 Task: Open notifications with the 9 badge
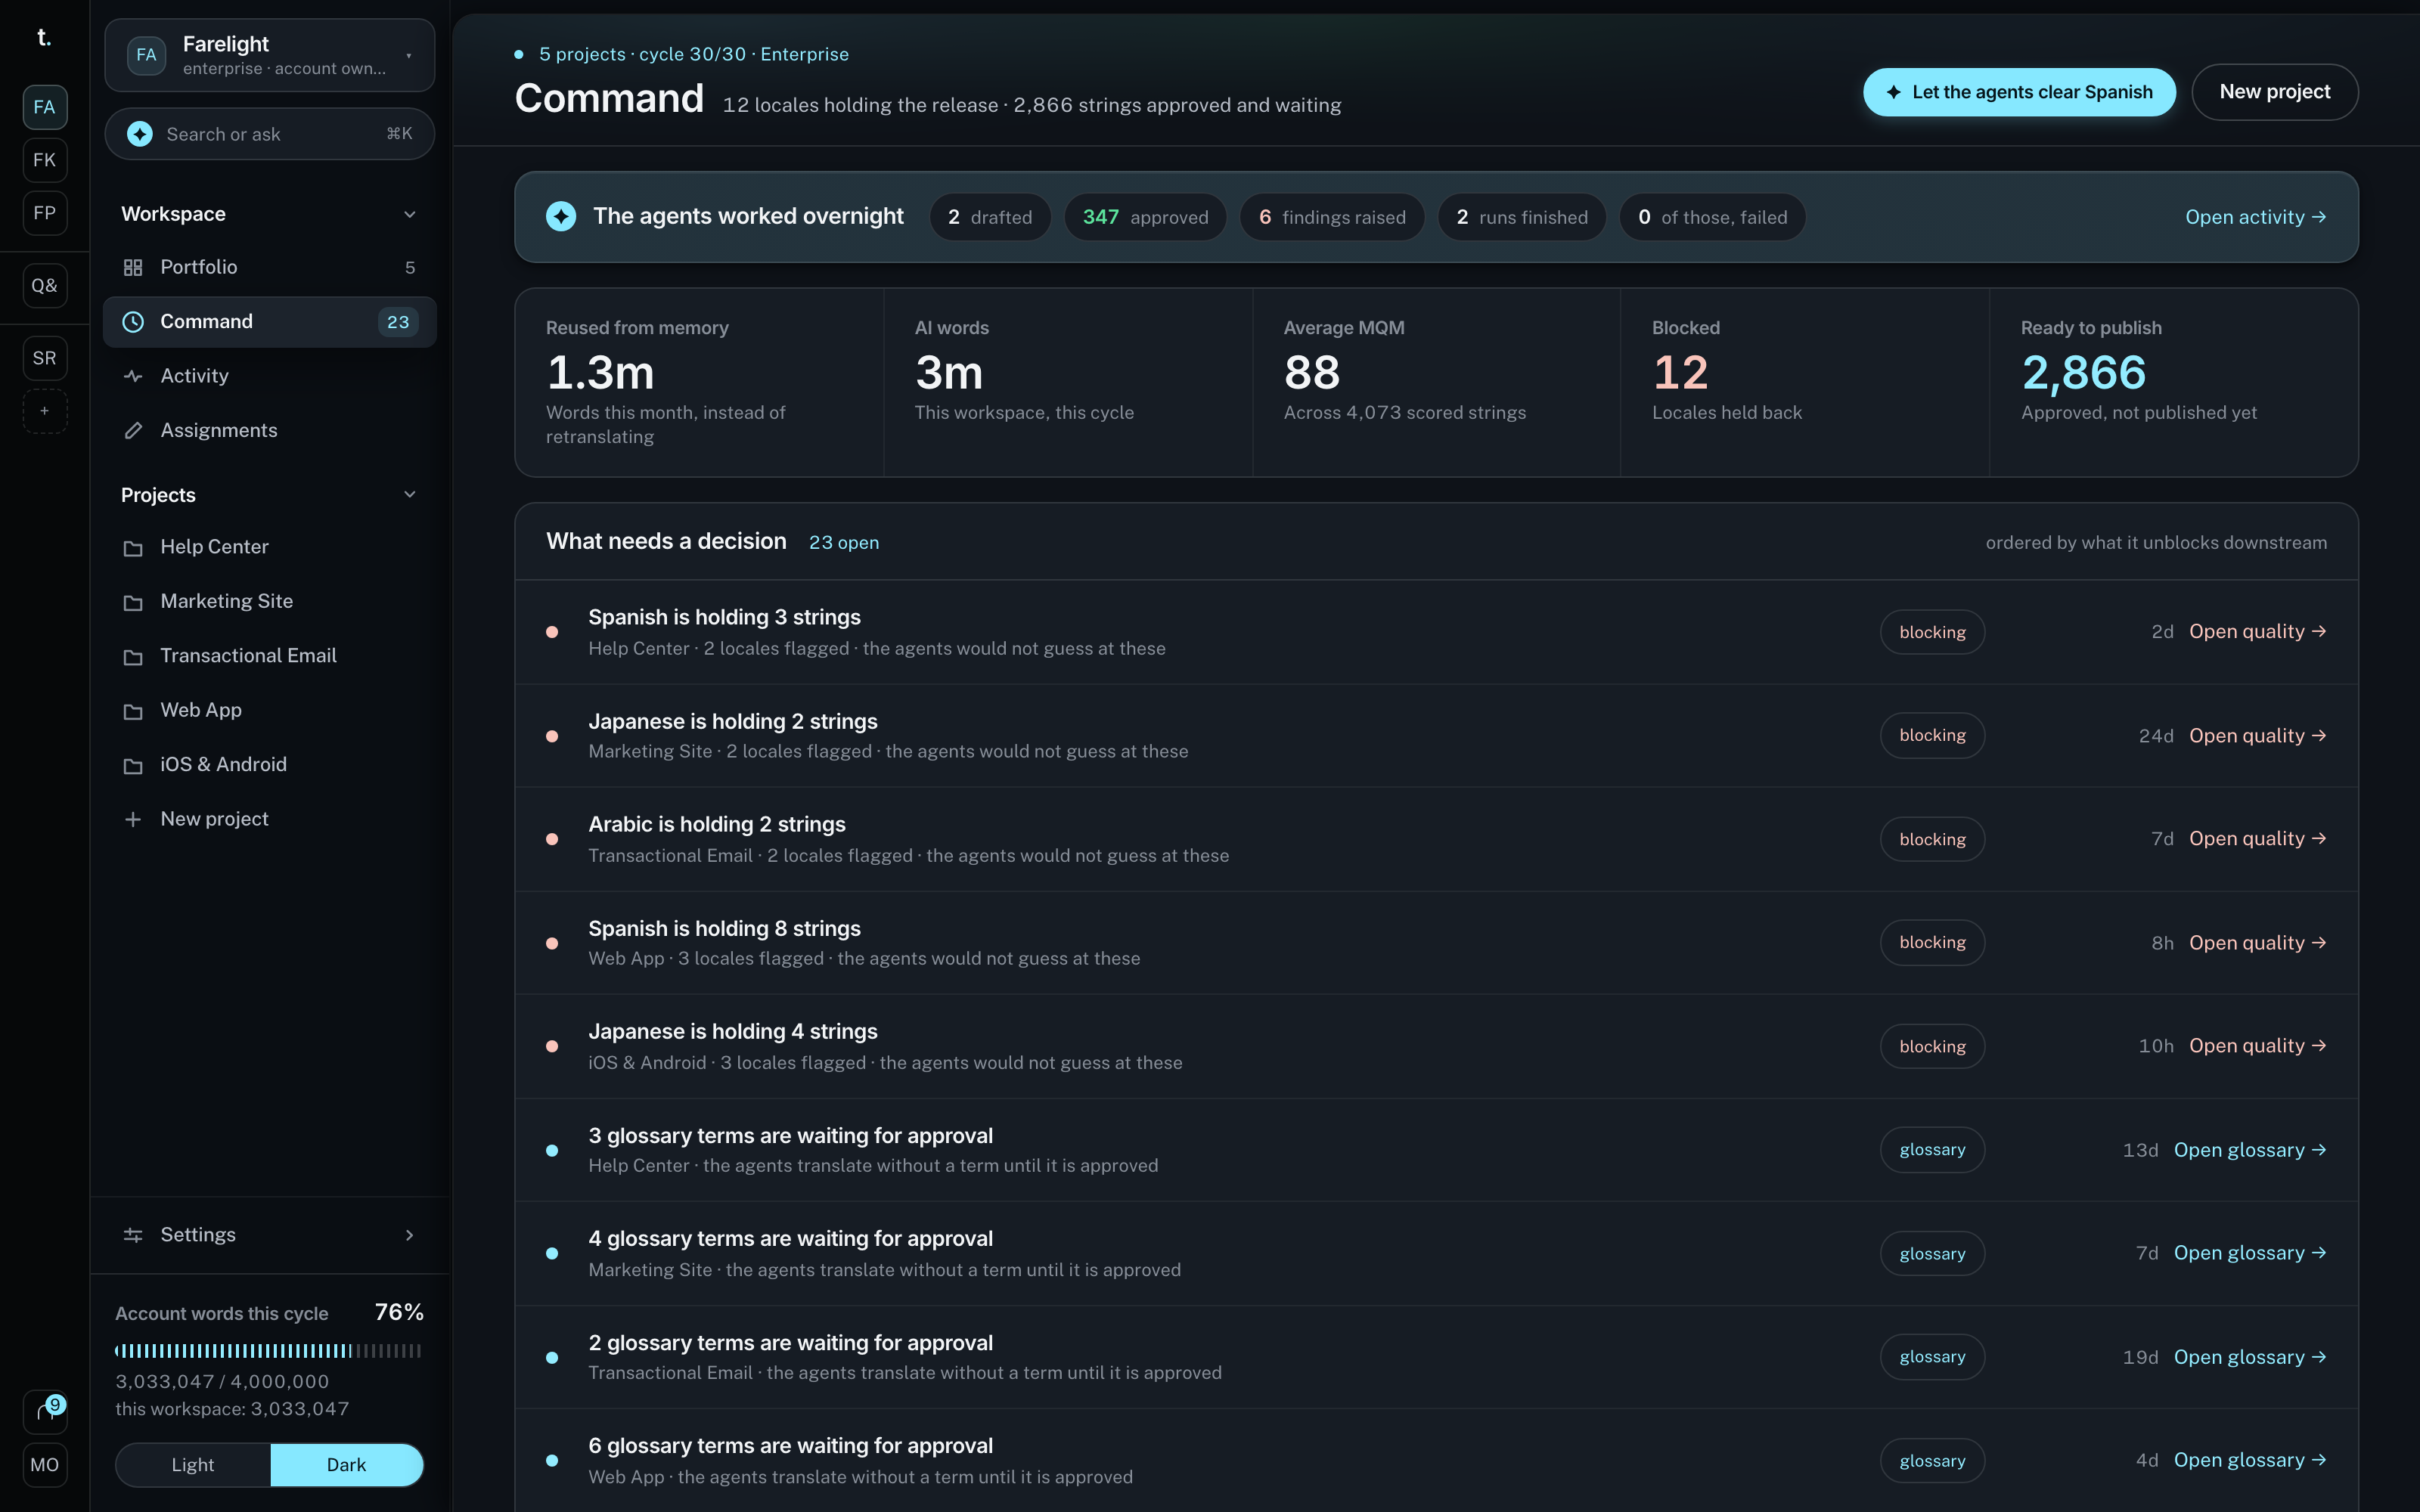click(45, 1411)
